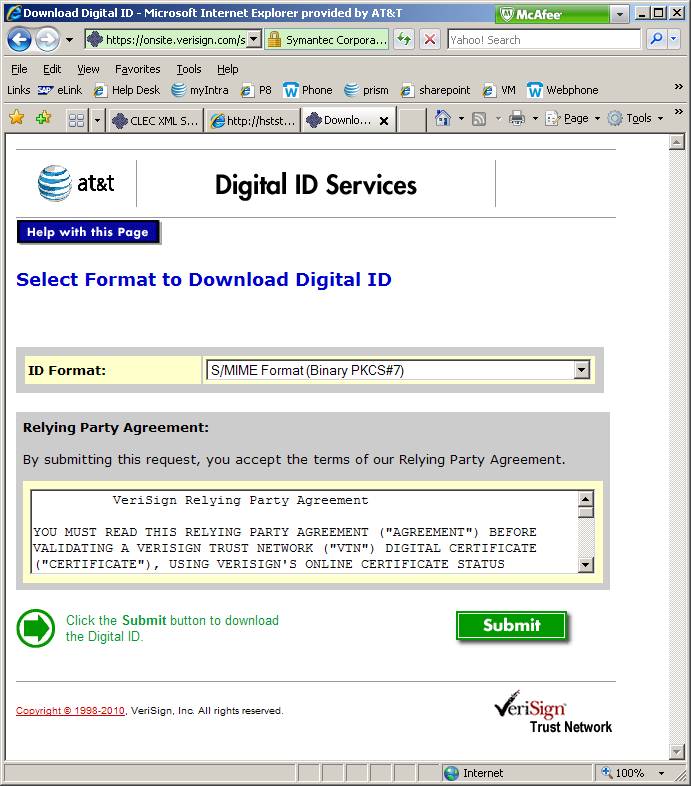
Task: Click the Symantec Corporation security lock indicator
Action: [x=327, y=40]
